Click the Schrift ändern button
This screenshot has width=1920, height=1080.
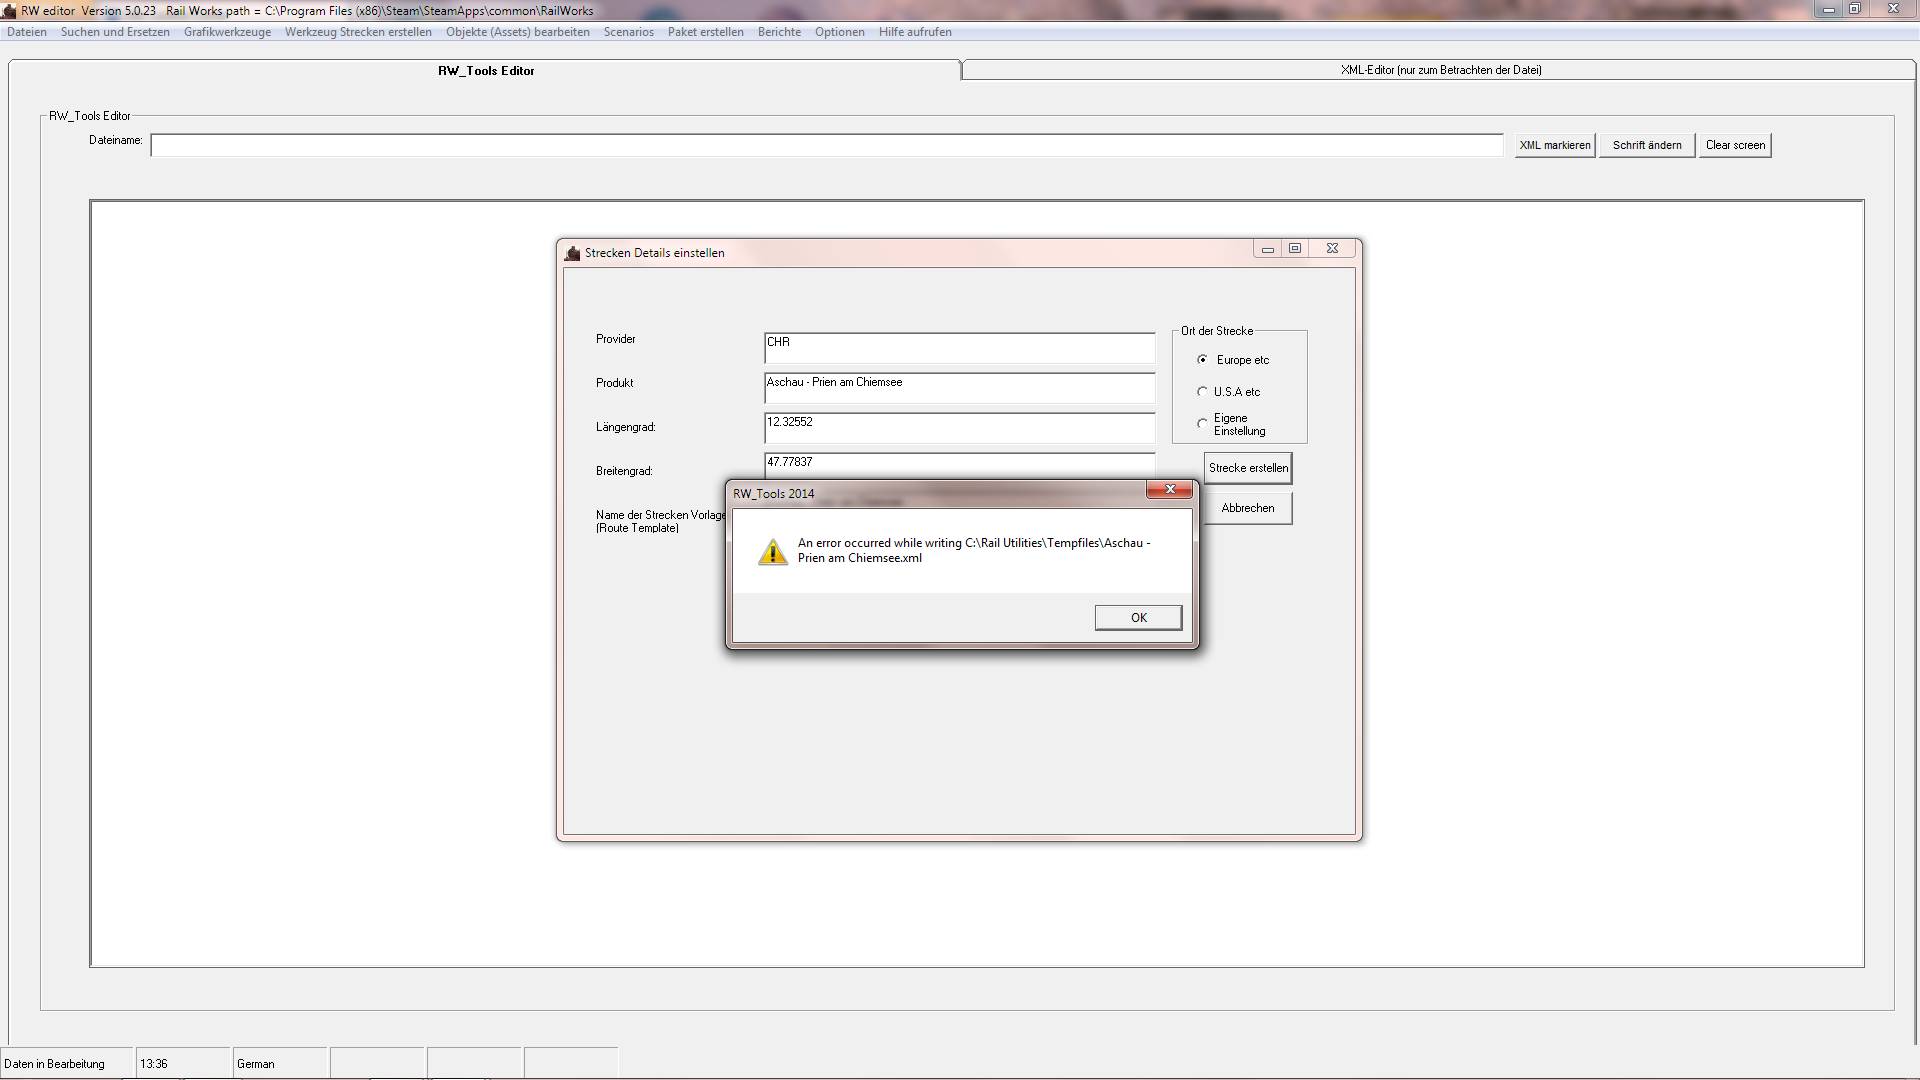pos(1646,146)
